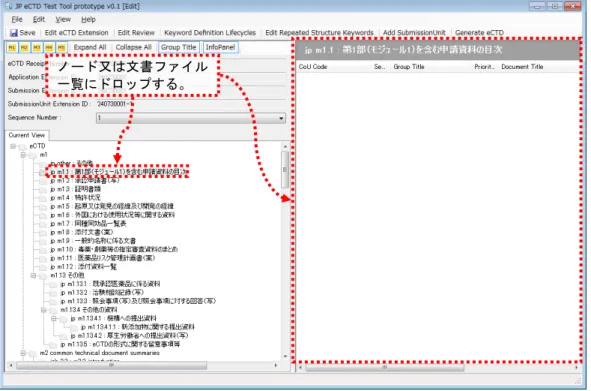Click the M4 module filter icon
Viewport: 591px width, 391px height.
click(x=49, y=48)
